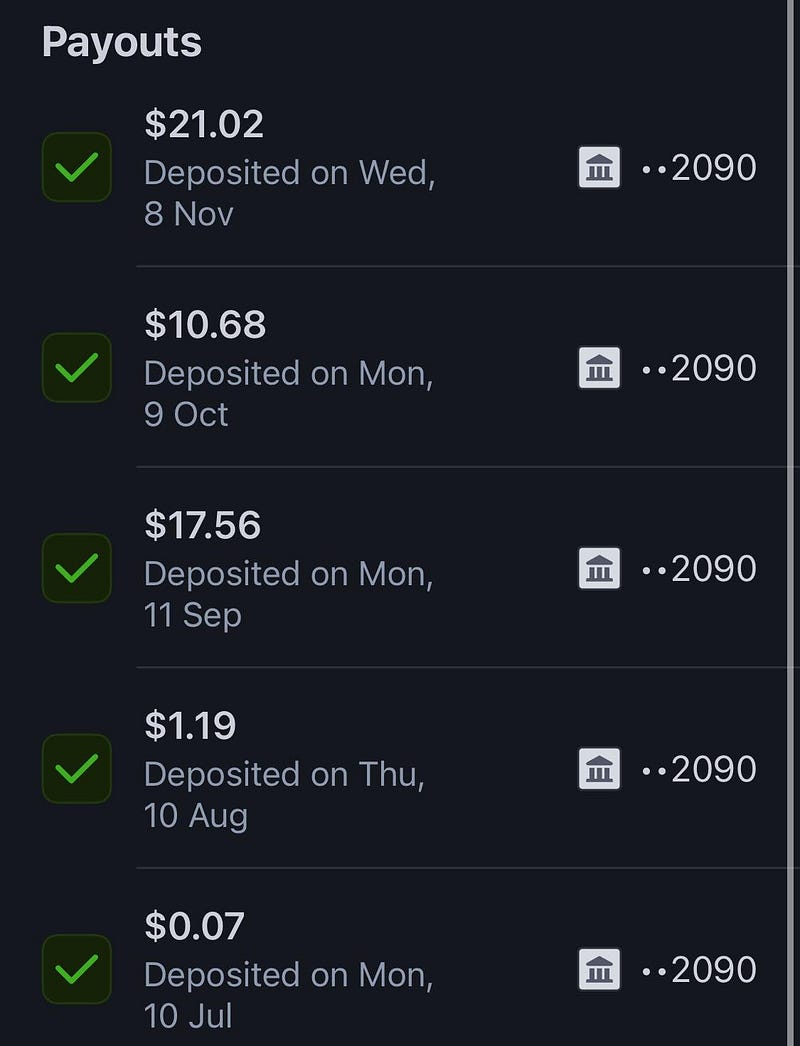Click account ending 2090 on 11 Sep payout
The width and height of the screenshot is (800, 1046).
[700, 568]
